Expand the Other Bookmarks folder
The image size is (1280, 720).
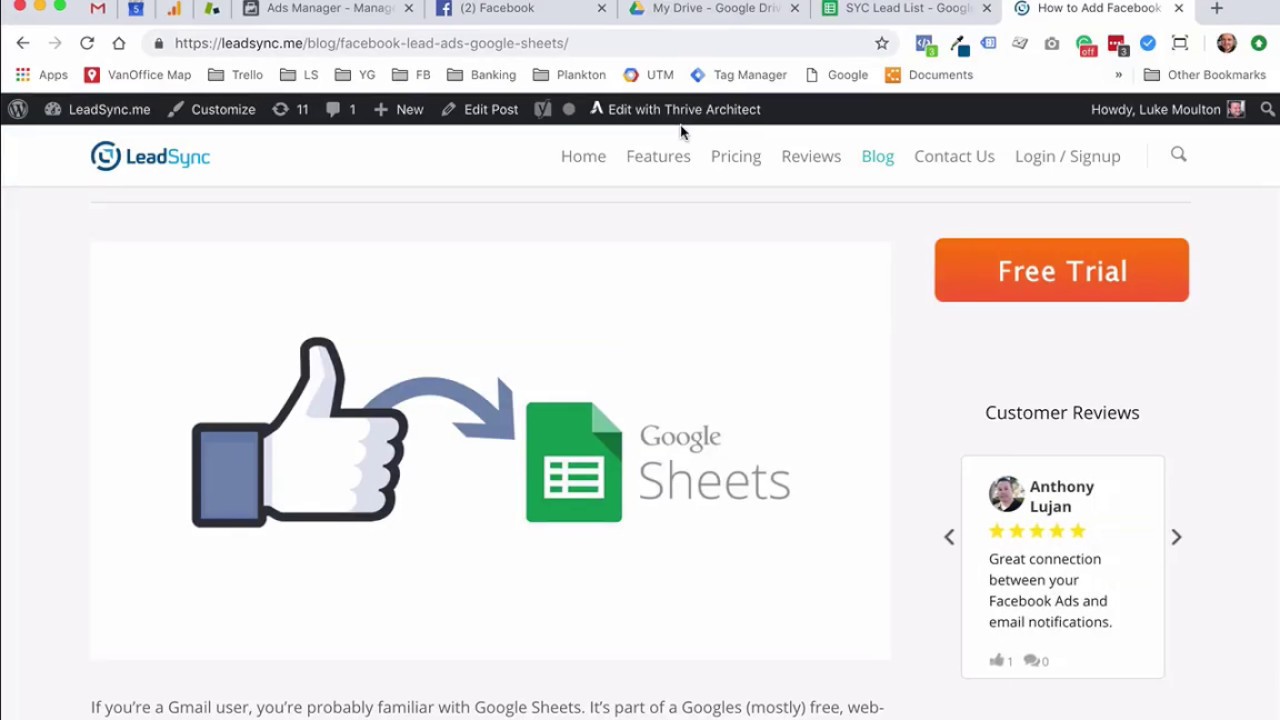(x=1205, y=75)
